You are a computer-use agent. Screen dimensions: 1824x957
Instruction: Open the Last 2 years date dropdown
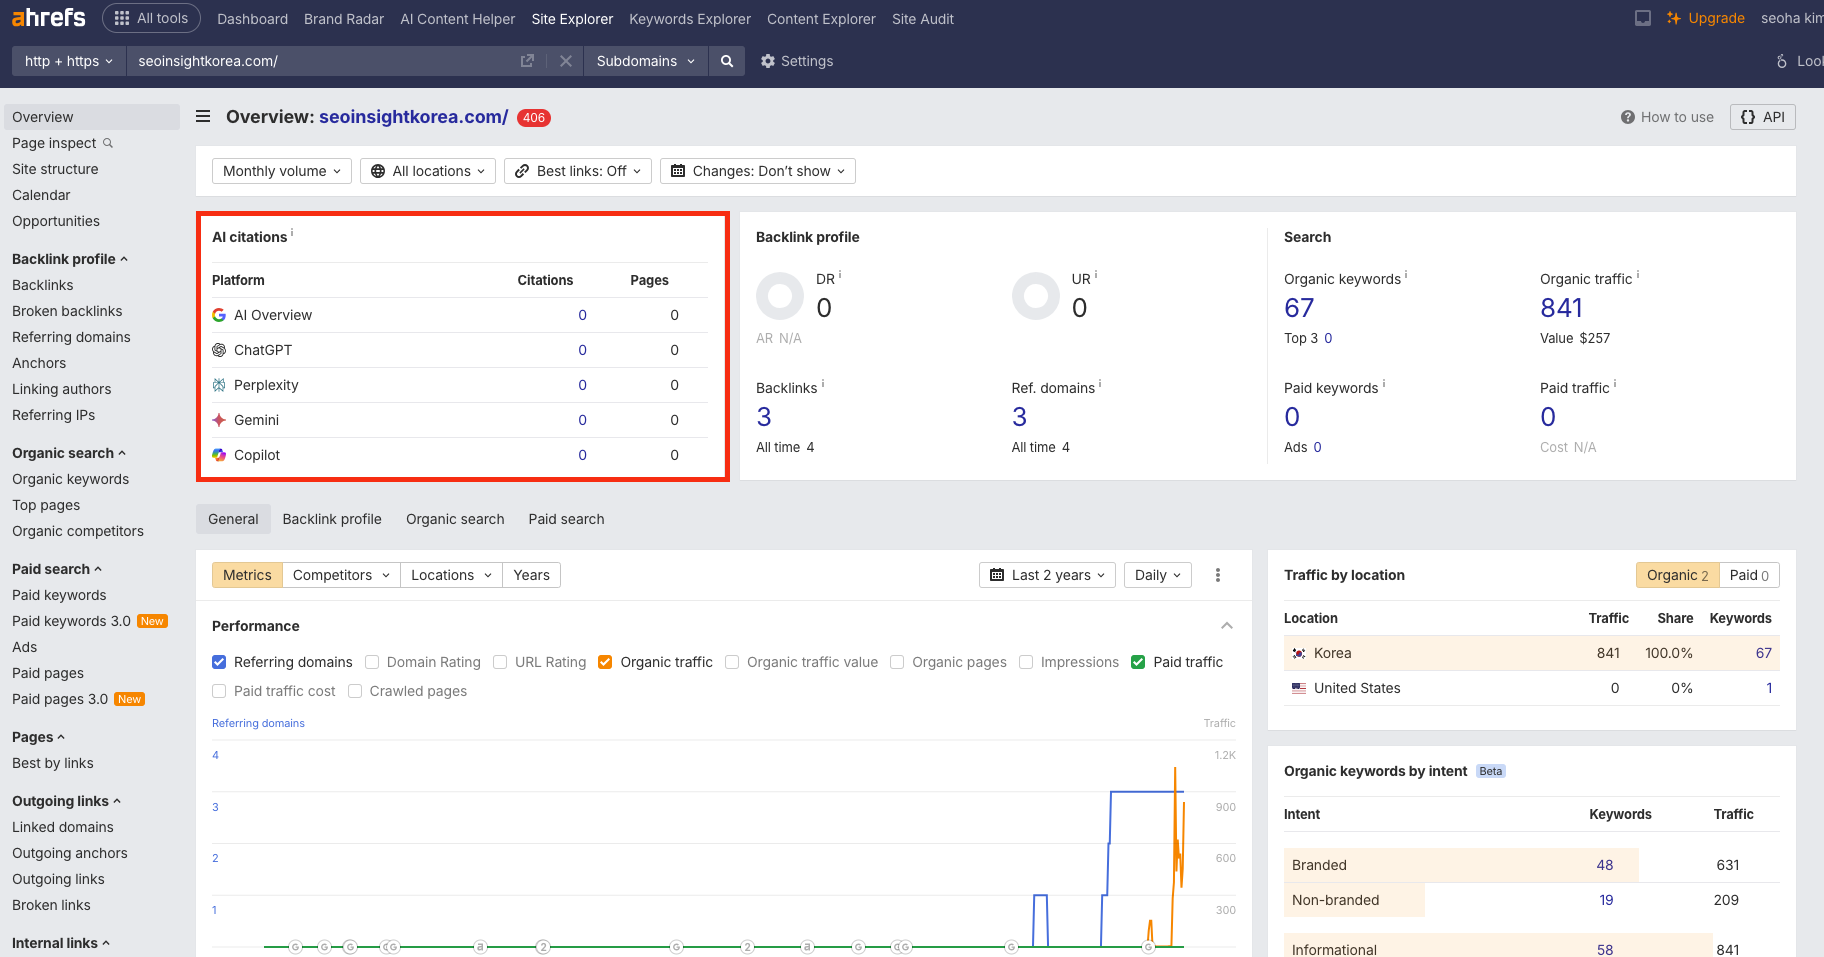click(x=1047, y=574)
